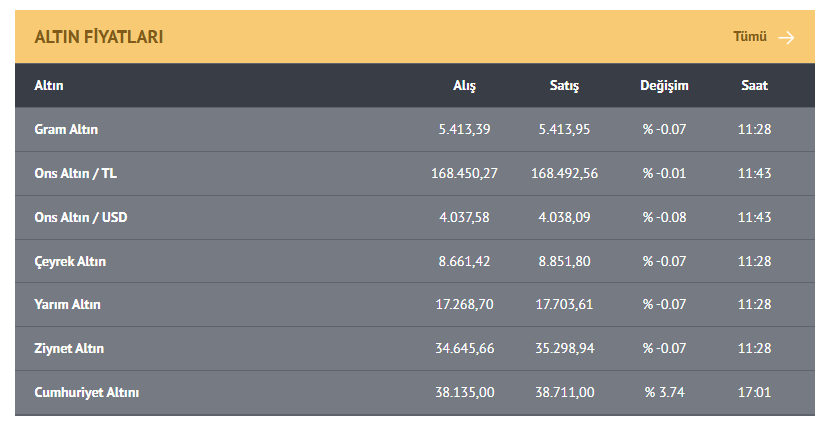Screen dimensions: 829x431
Task: Select the Yarım Altın row label
Action: click(67, 305)
